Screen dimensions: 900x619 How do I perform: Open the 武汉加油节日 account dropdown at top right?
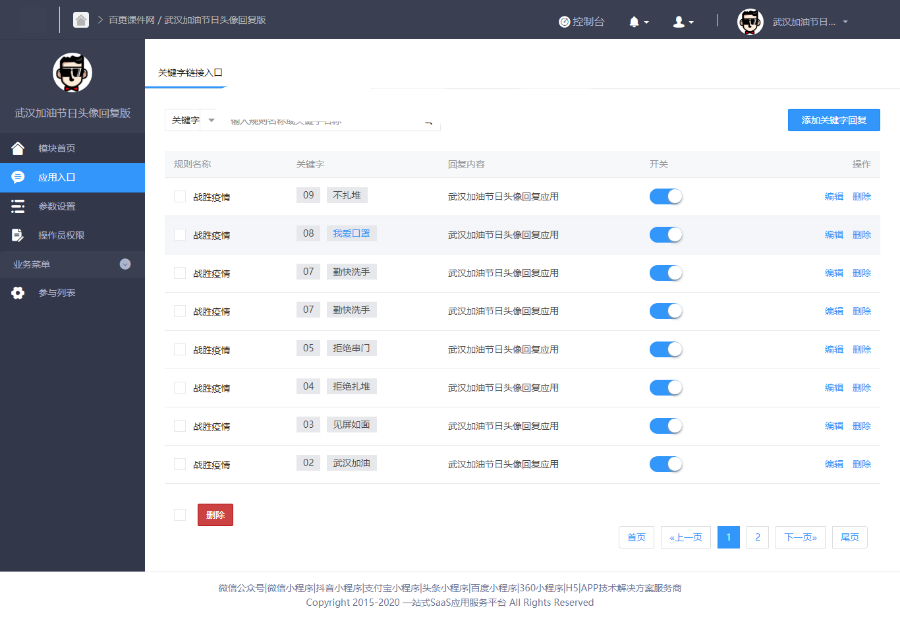(810, 21)
